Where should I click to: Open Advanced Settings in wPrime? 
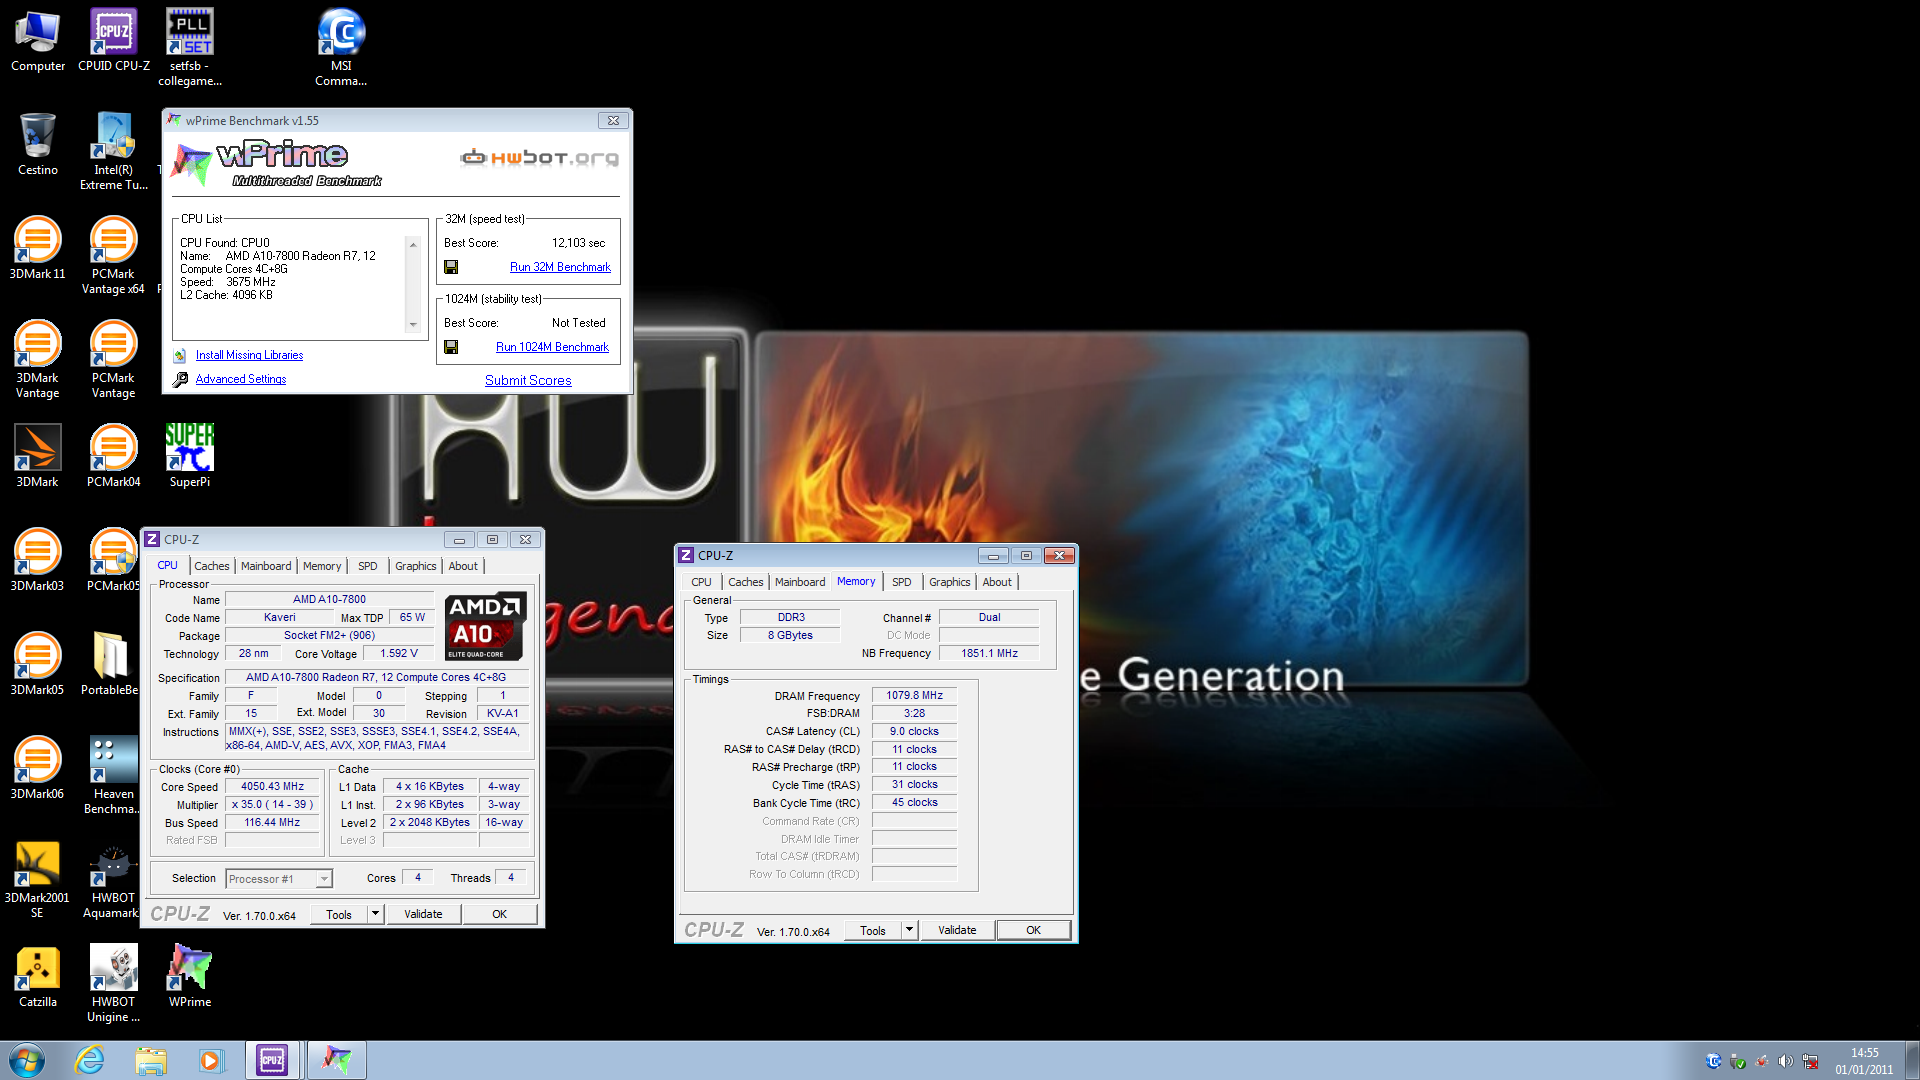tap(241, 379)
